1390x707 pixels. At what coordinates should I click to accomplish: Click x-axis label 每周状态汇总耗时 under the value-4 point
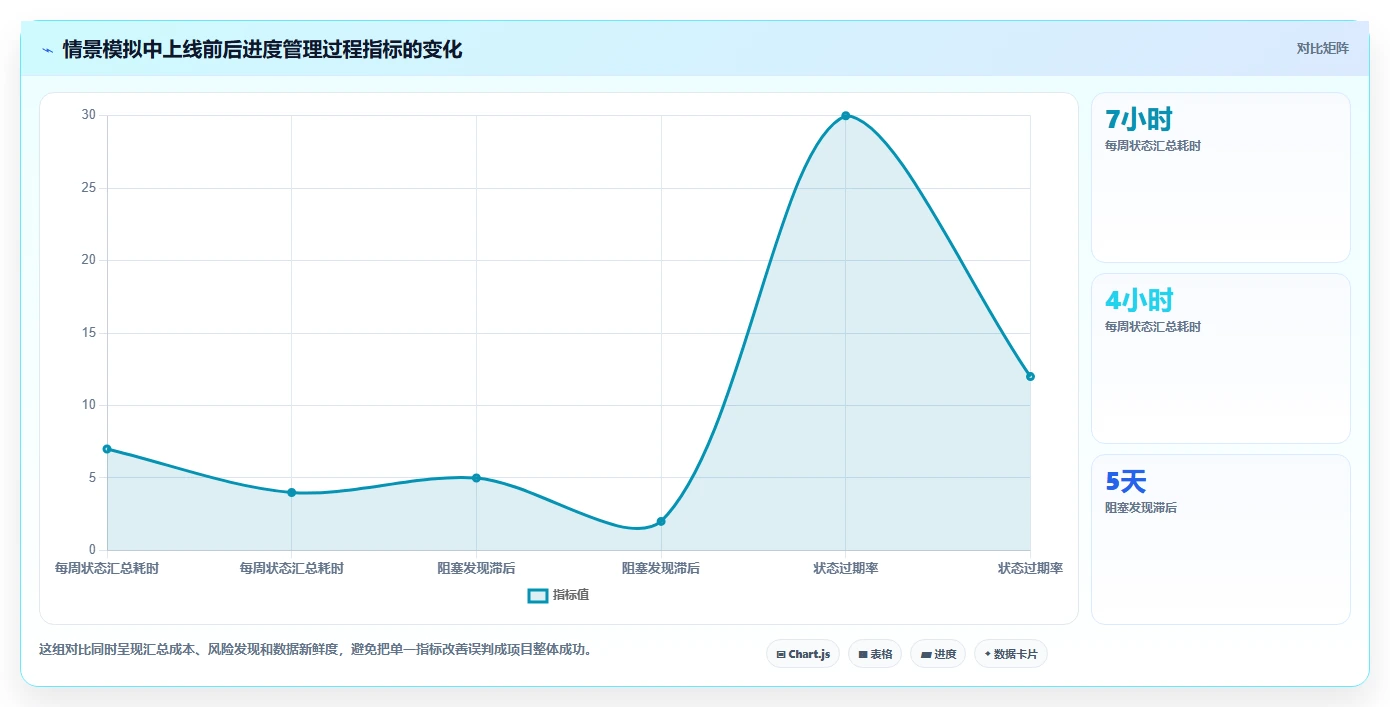coord(292,568)
